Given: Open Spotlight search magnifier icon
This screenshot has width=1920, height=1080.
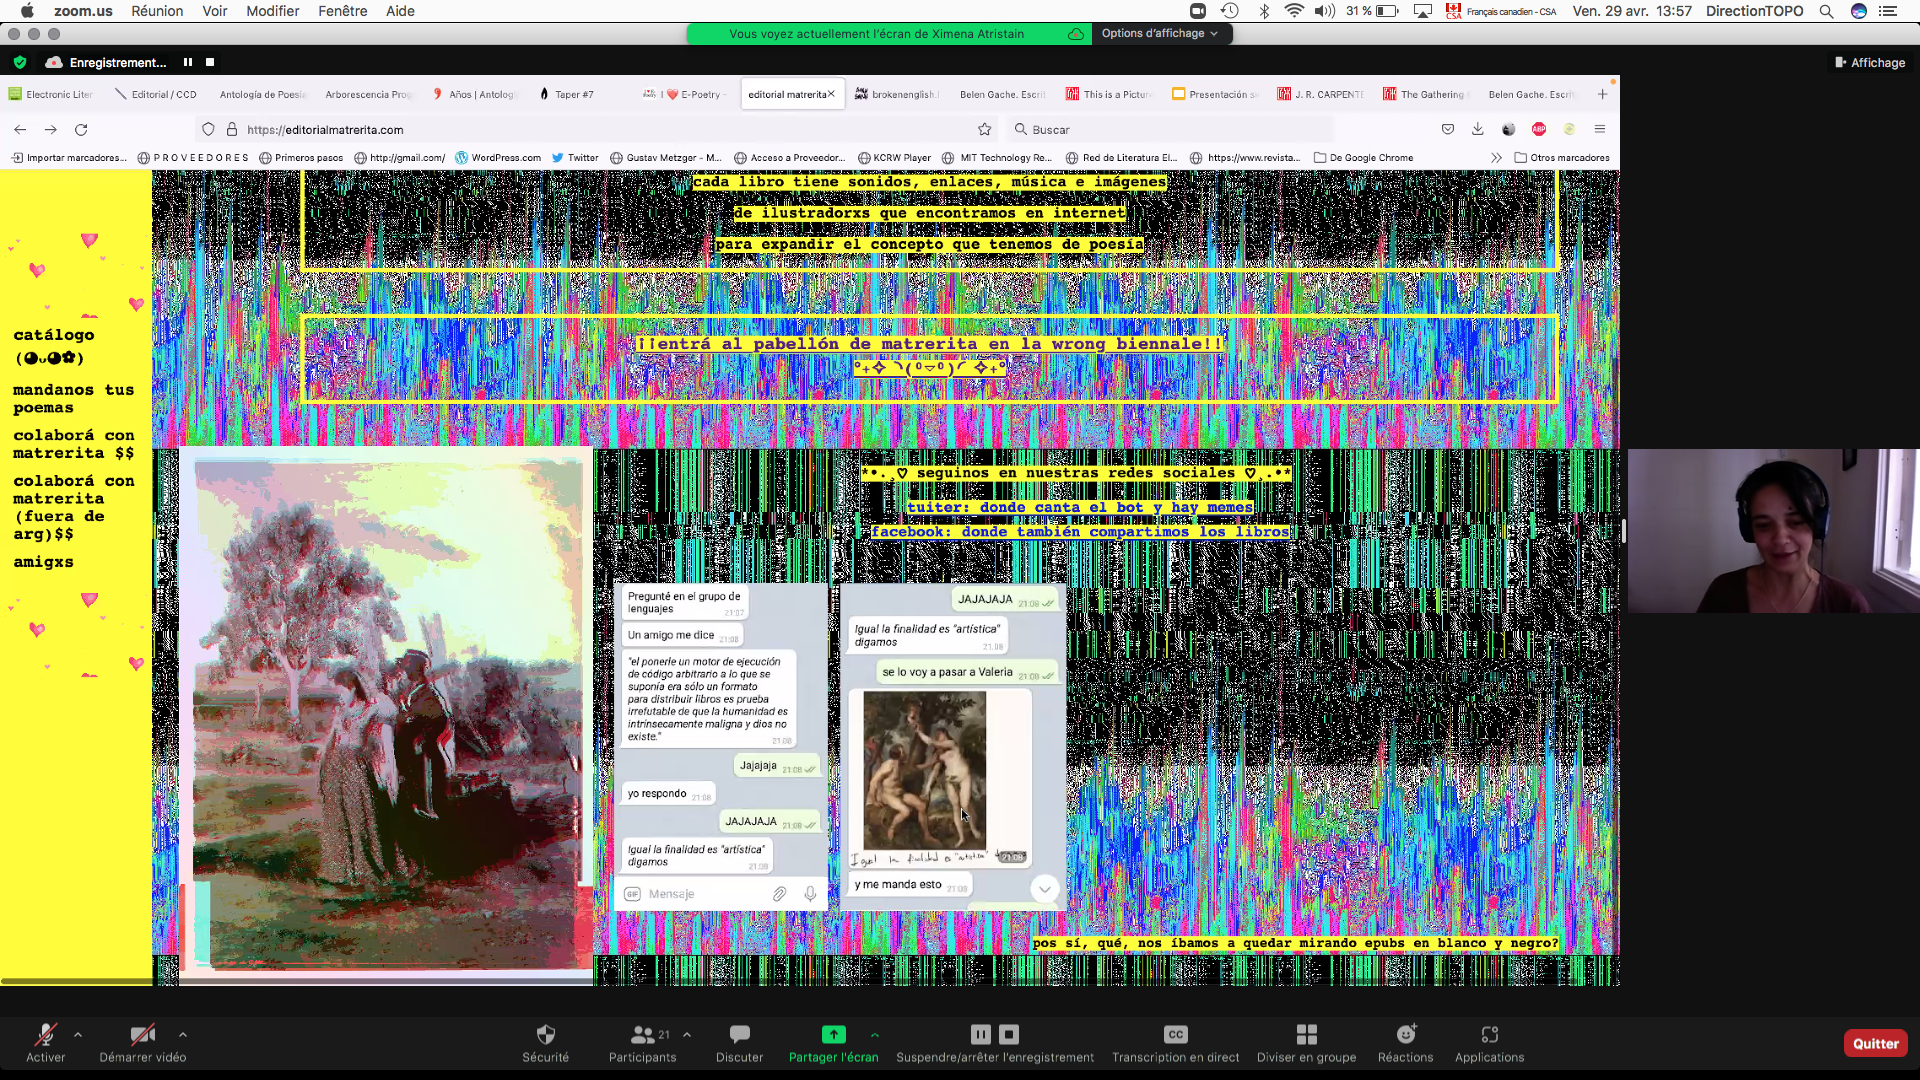Looking at the screenshot, I should [x=1826, y=11].
